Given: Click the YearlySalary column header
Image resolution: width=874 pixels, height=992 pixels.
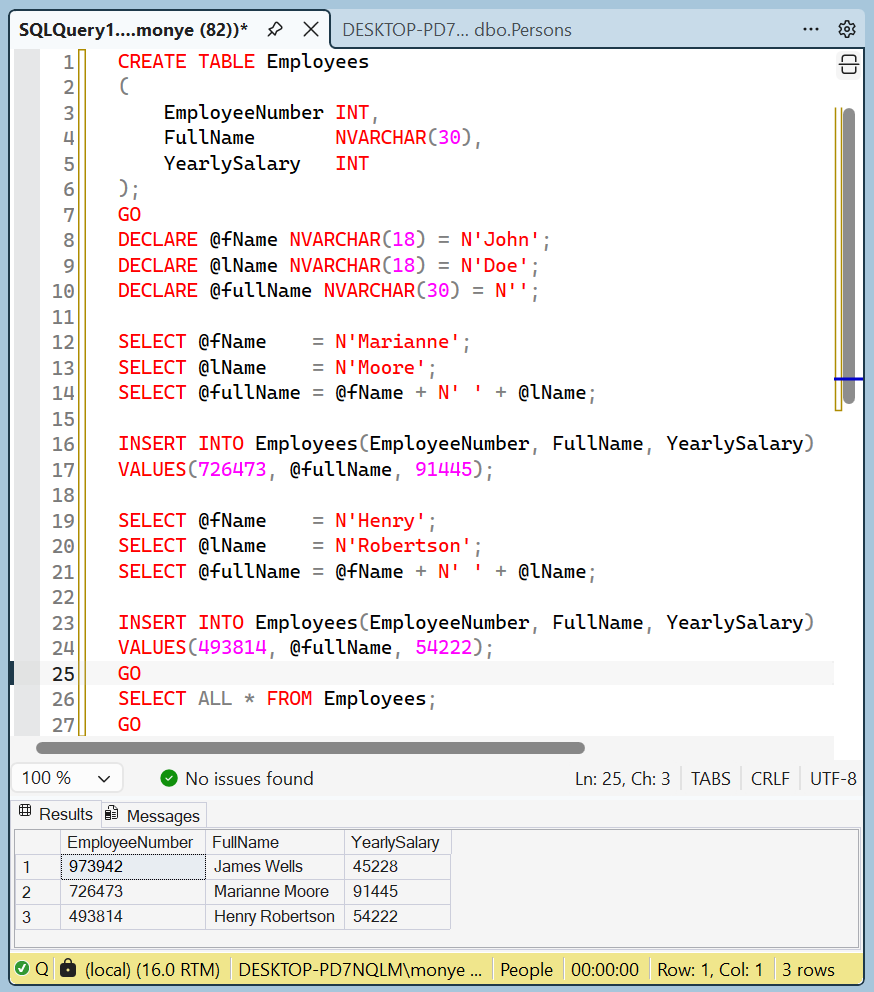Looking at the screenshot, I should tap(397, 842).
